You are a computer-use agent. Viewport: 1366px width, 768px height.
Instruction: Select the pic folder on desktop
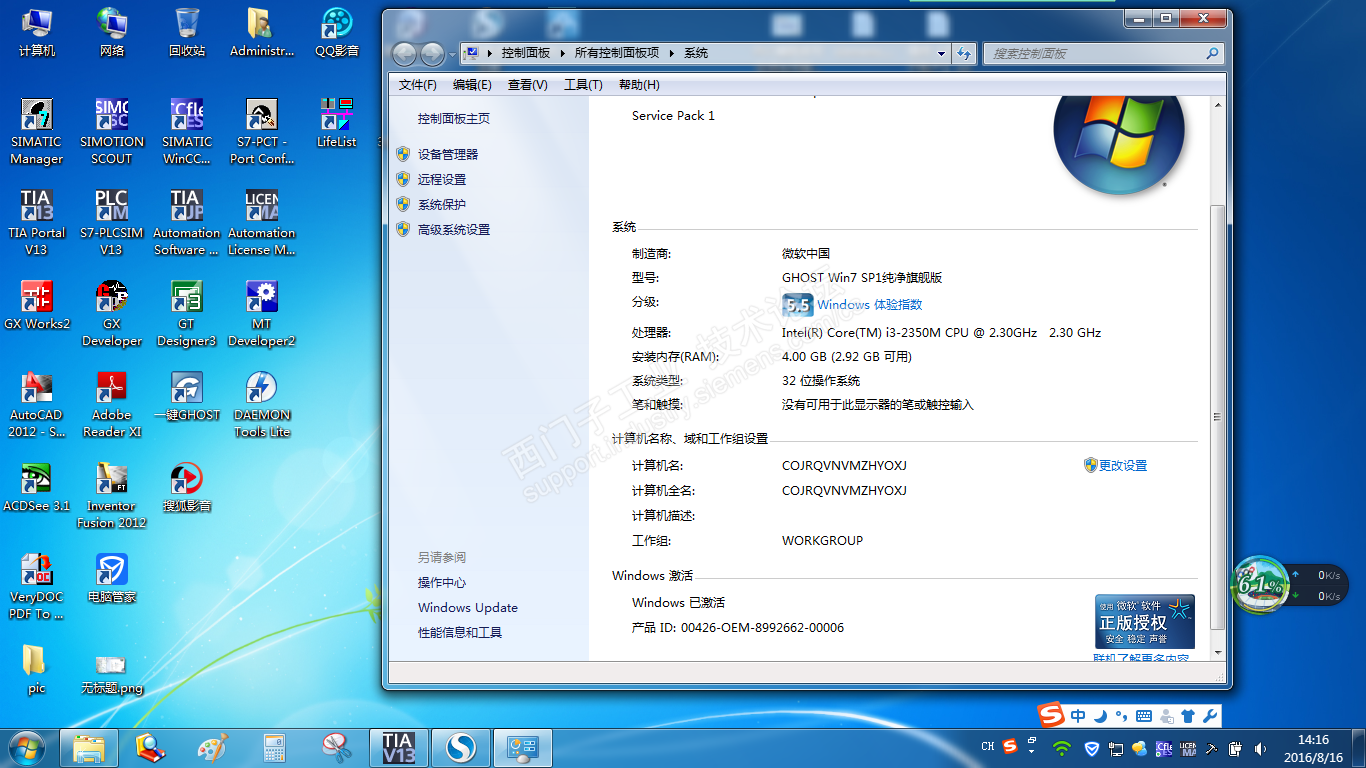37,669
